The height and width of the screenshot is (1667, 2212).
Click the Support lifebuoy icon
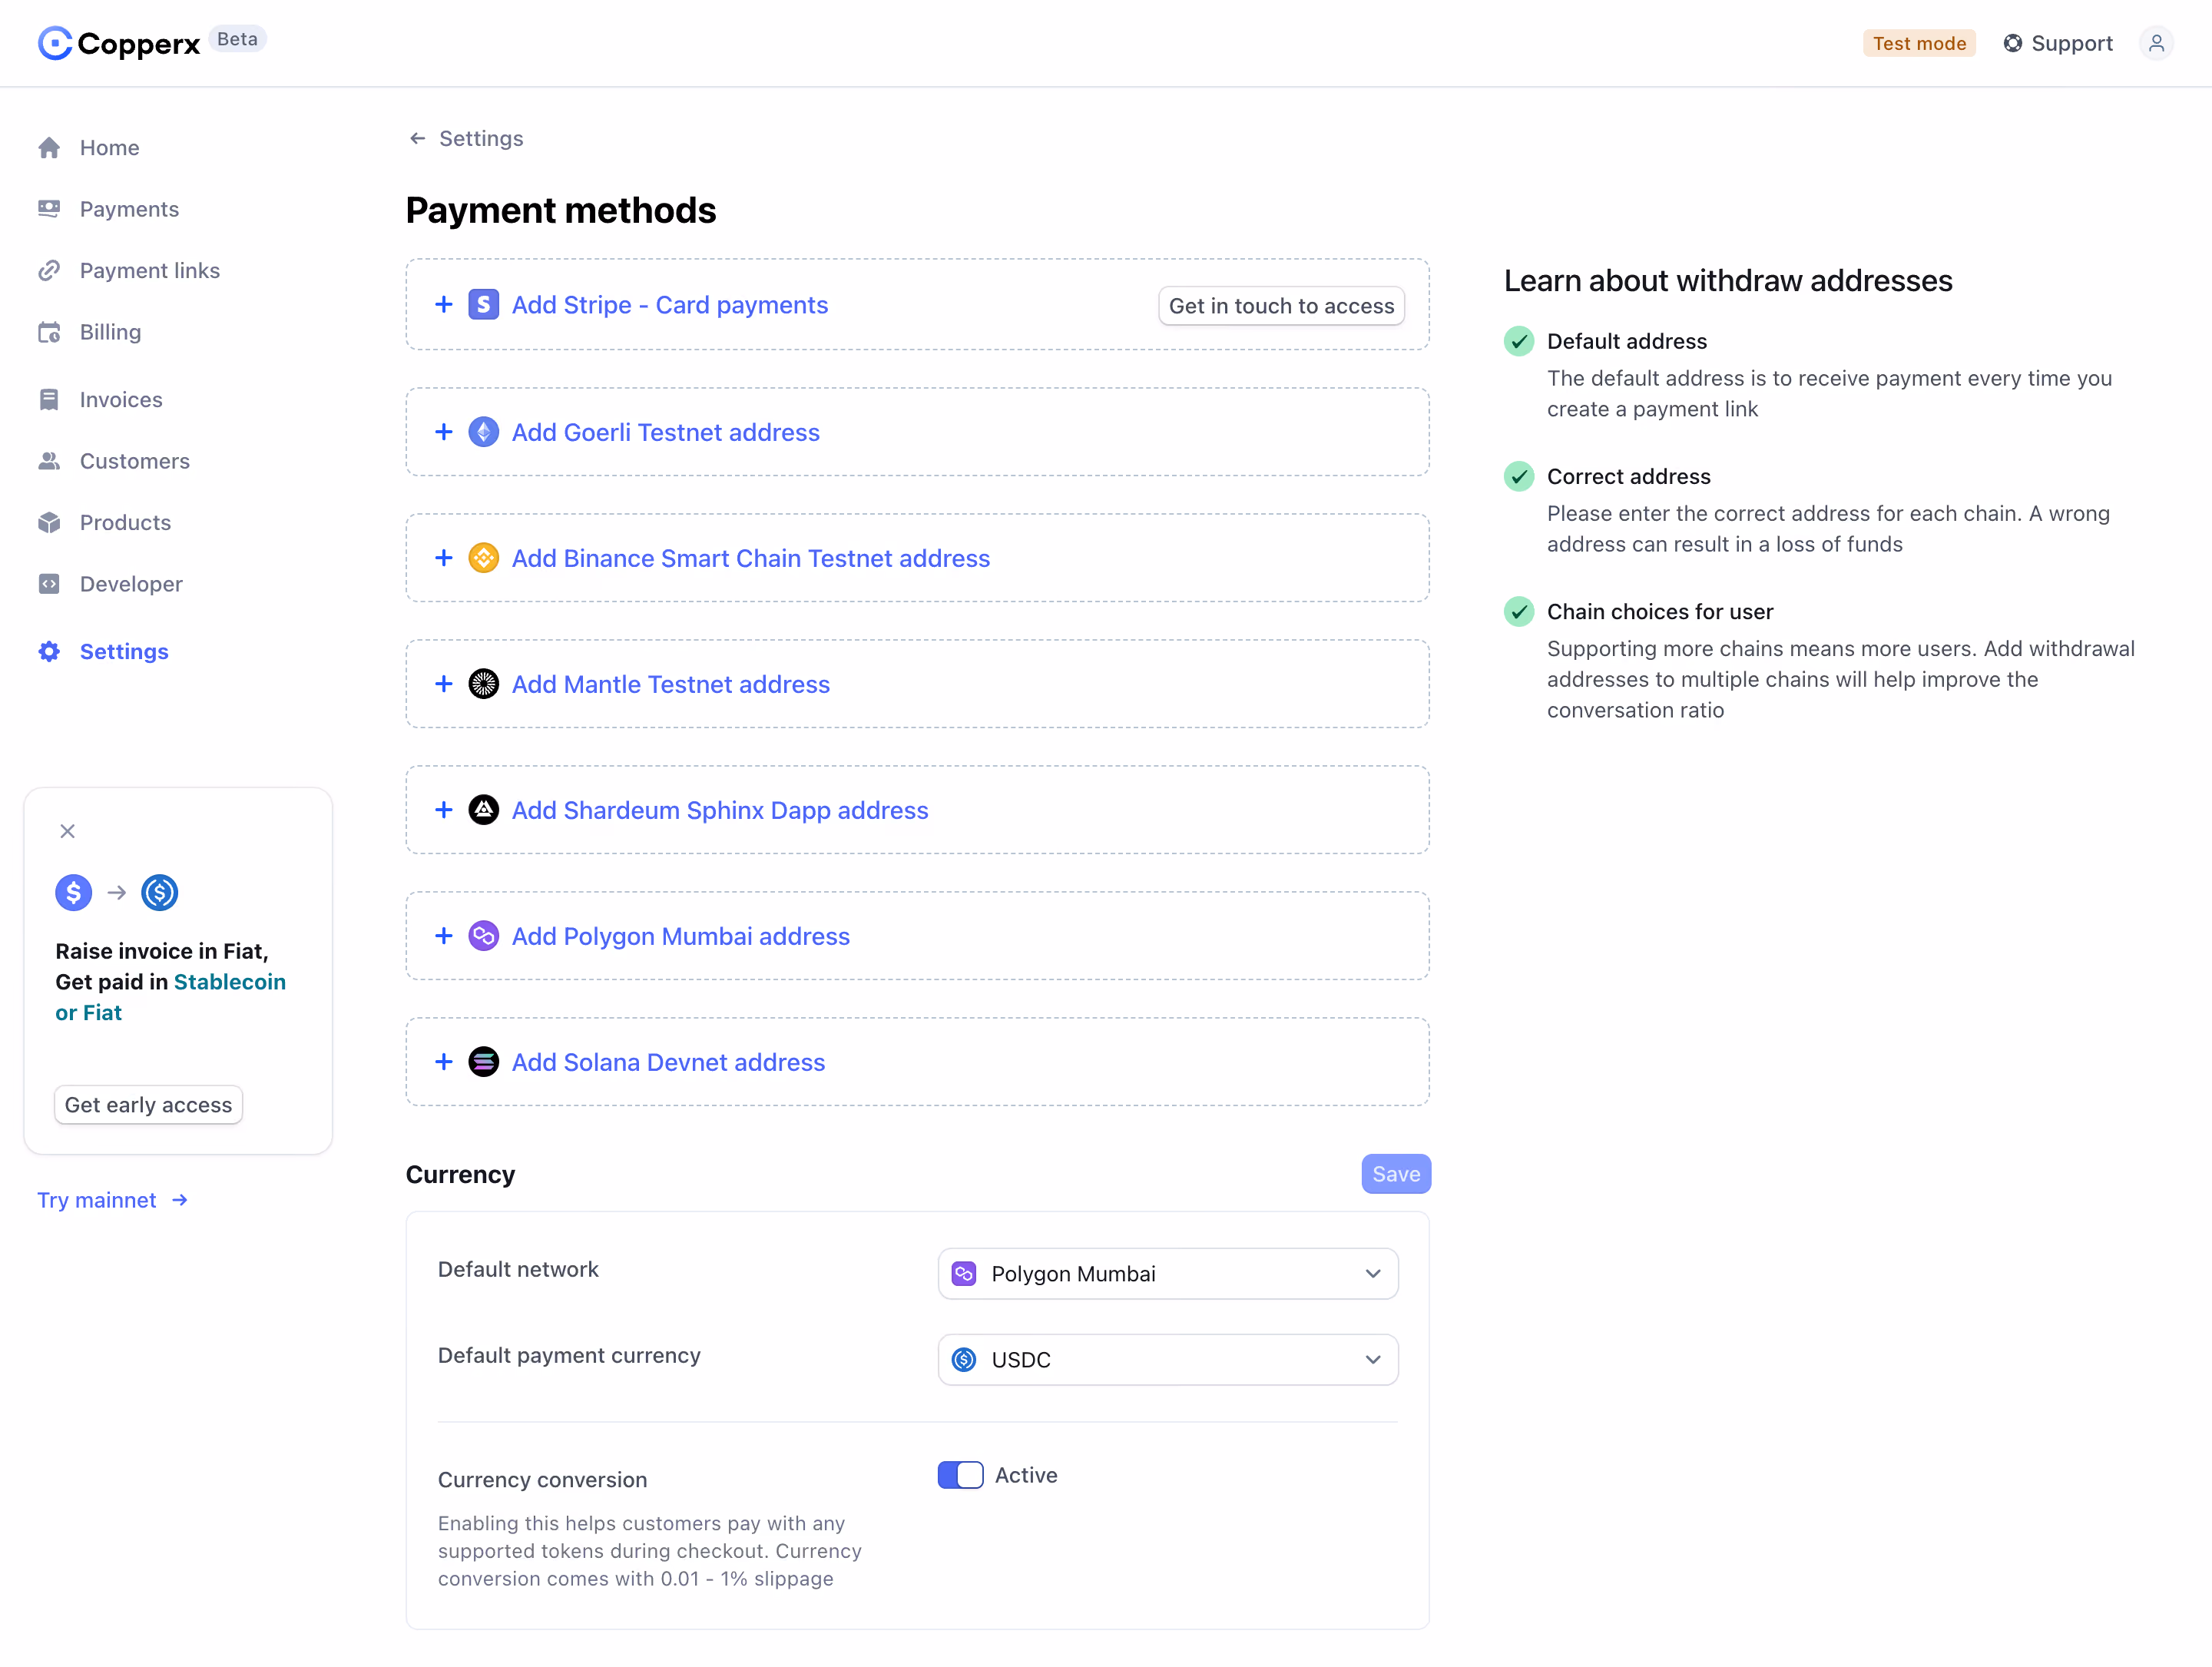pos(2012,43)
